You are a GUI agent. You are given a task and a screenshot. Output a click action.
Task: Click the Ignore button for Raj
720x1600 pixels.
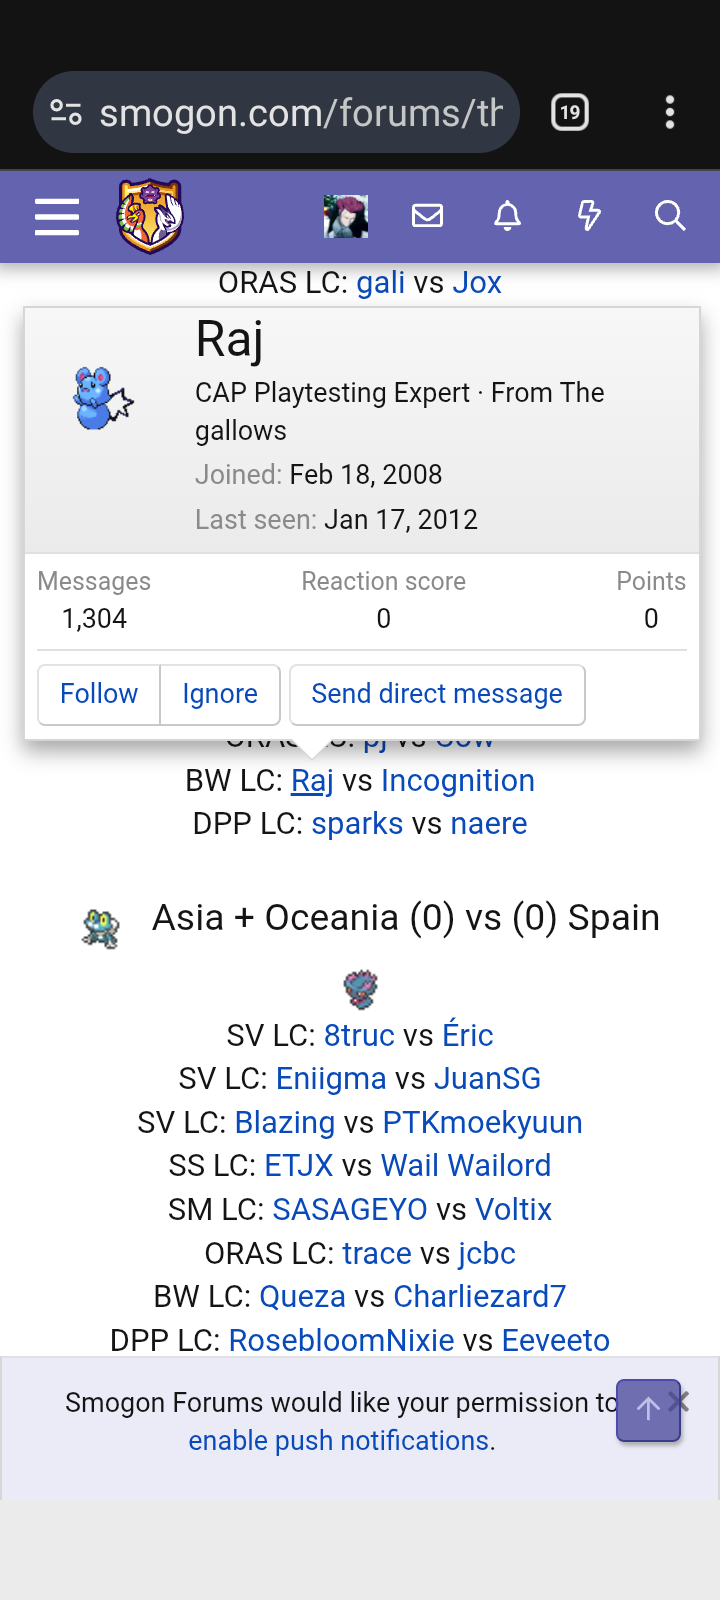pyautogui.click(x=220, y=694)
